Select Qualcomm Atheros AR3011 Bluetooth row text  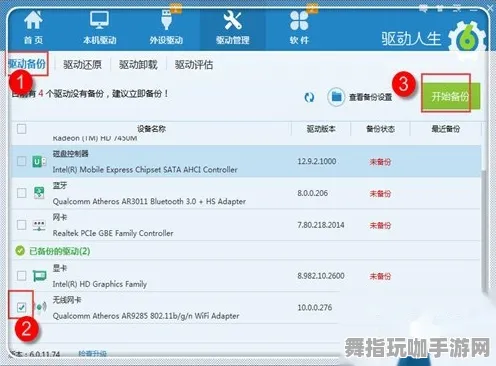149,201
